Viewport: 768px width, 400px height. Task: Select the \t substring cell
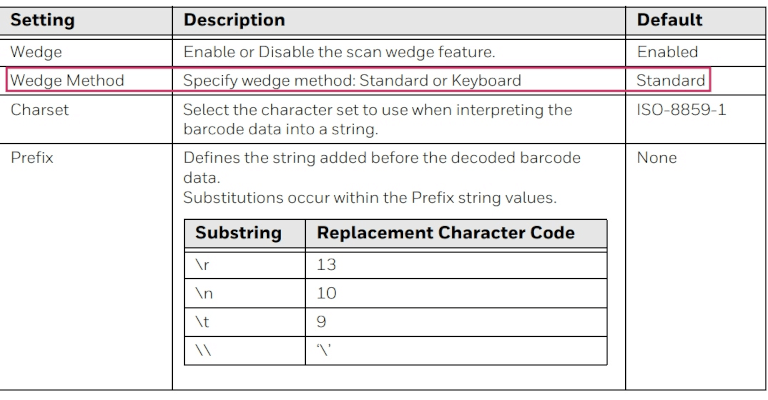(200, 323)
